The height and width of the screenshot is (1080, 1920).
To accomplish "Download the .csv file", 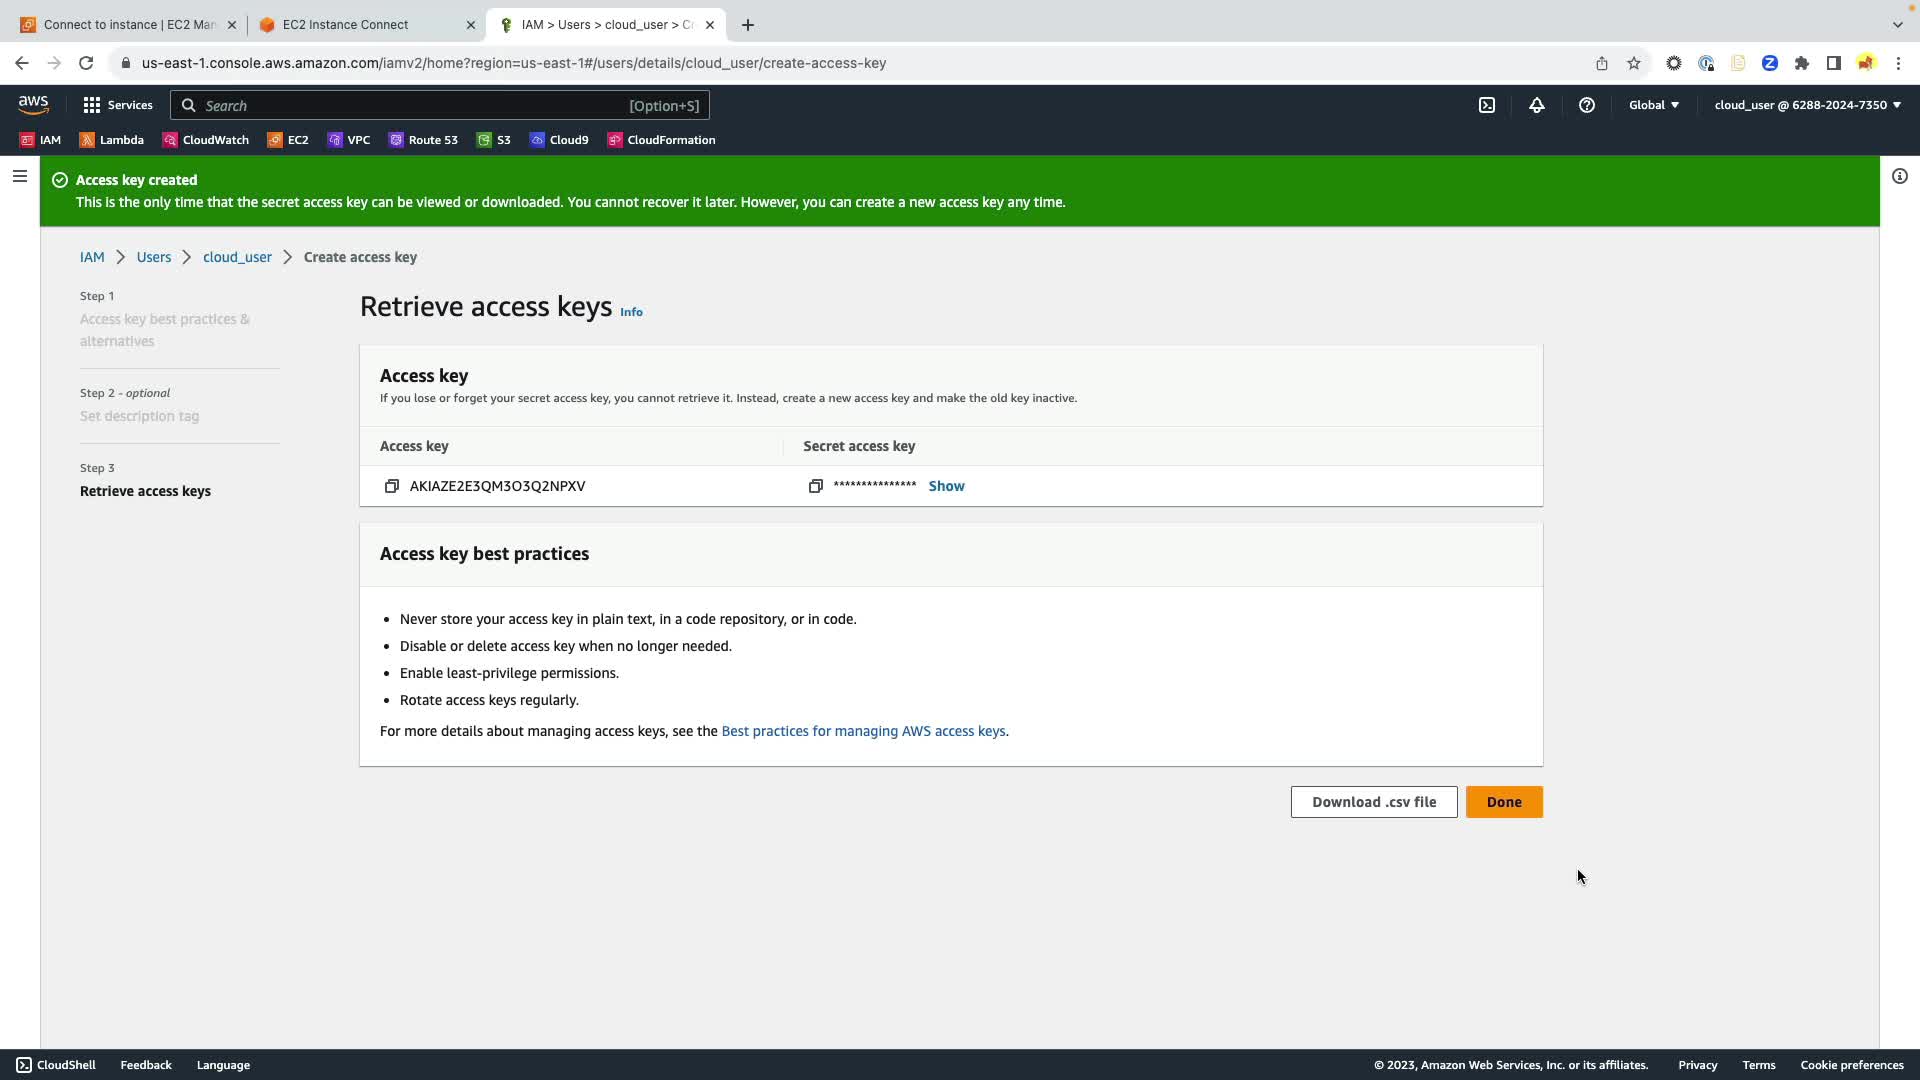I will [x=1373, y=802].
